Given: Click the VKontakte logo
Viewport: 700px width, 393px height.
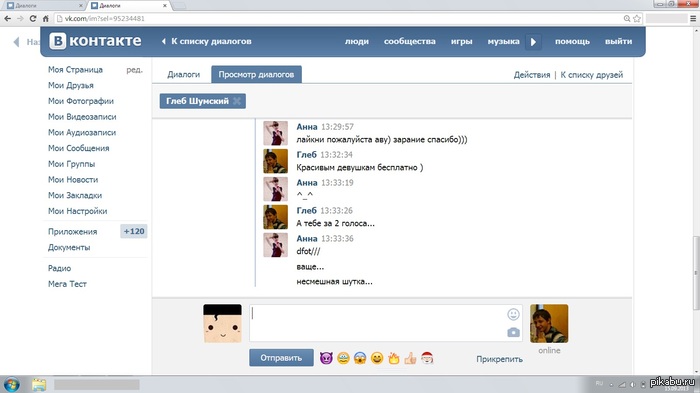Looking at the screenshot, I should click(95, 41).
